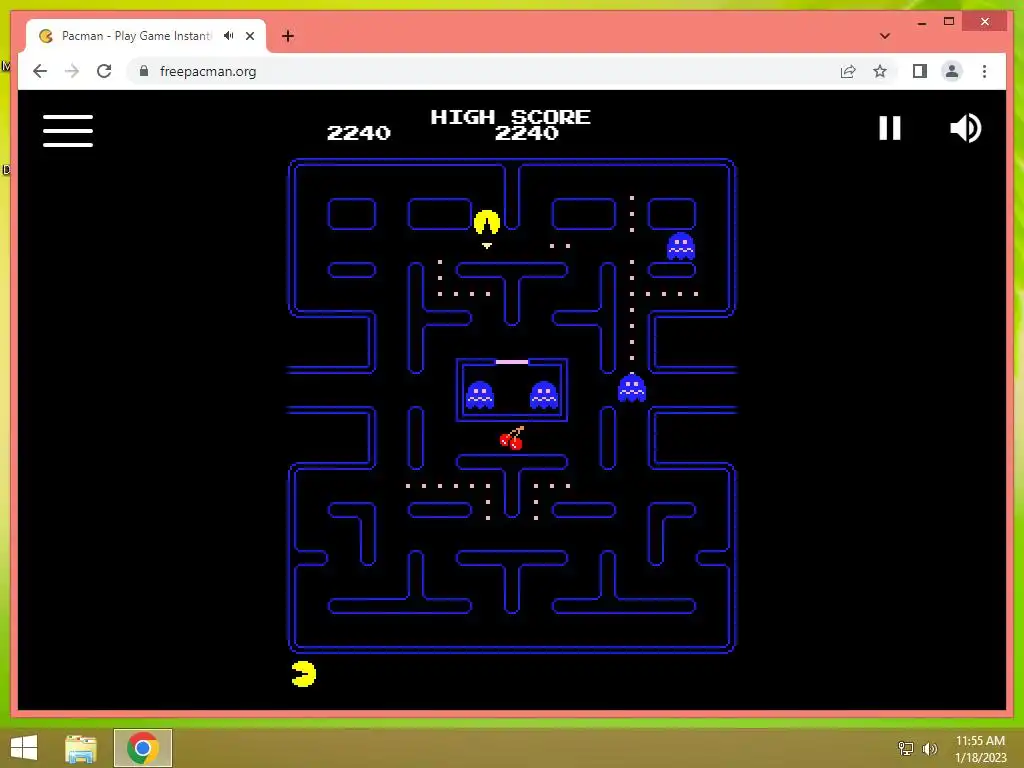Open network icon in system tray
Image resolution: width=1024 pixels, height=768 pixels.
[x=905, y=748]
